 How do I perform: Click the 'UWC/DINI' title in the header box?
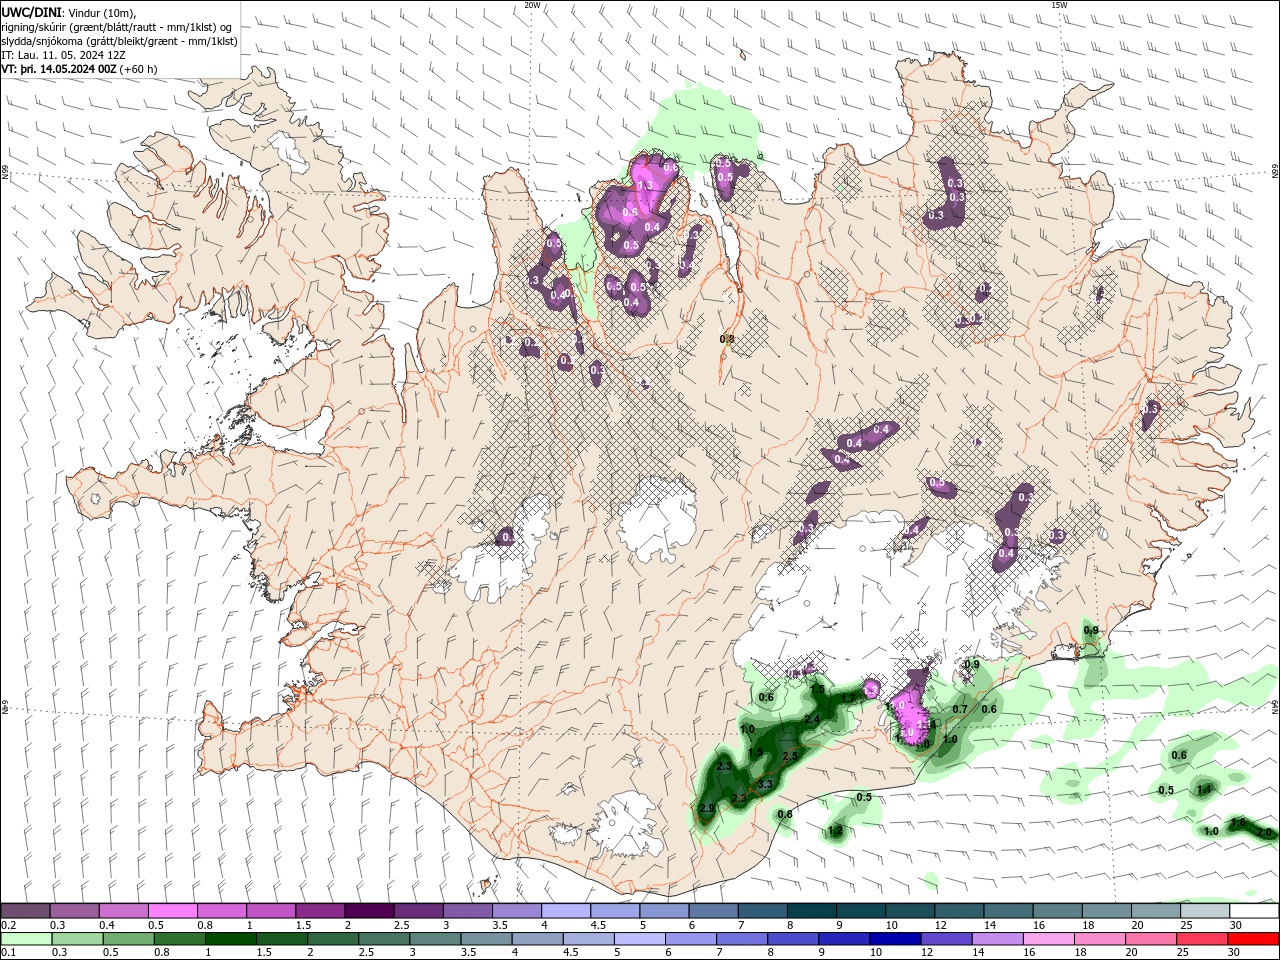[x=30, y=12]
